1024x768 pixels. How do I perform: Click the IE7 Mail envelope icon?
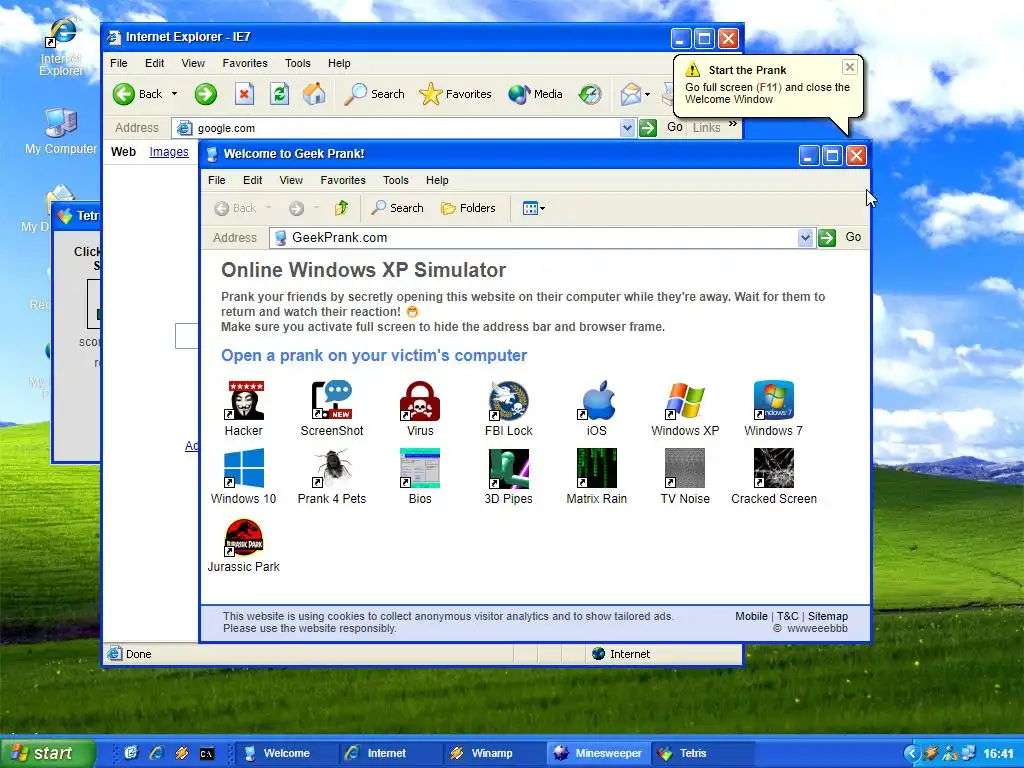[x=630, y=94]
